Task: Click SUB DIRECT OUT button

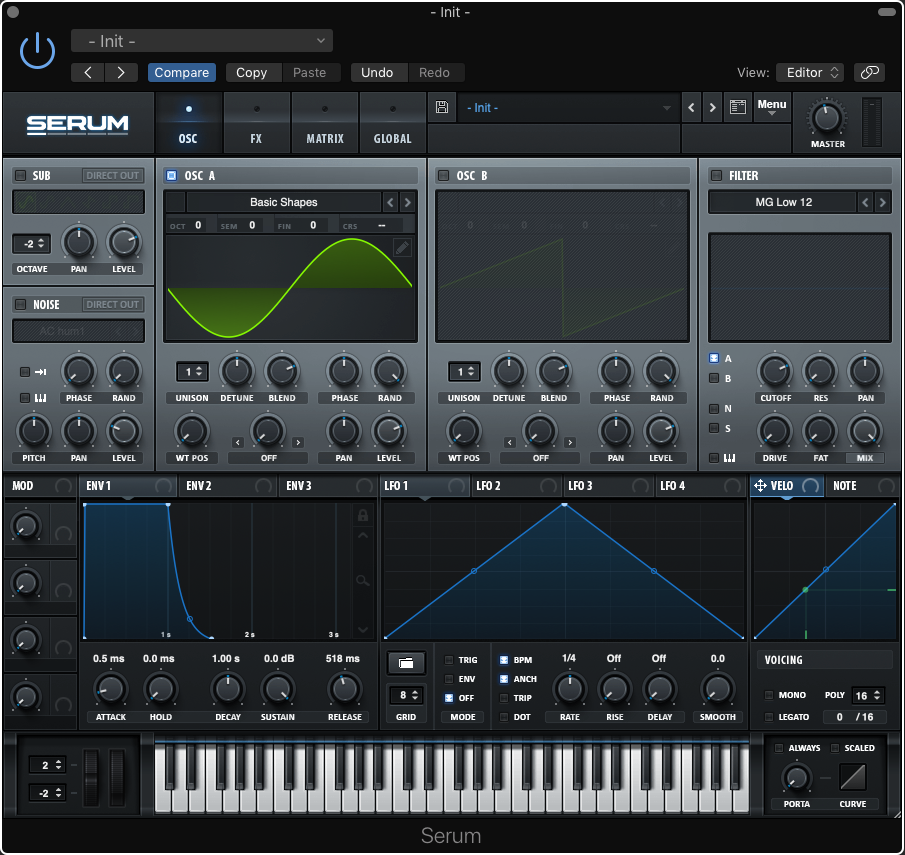Action: click(113, 176)
